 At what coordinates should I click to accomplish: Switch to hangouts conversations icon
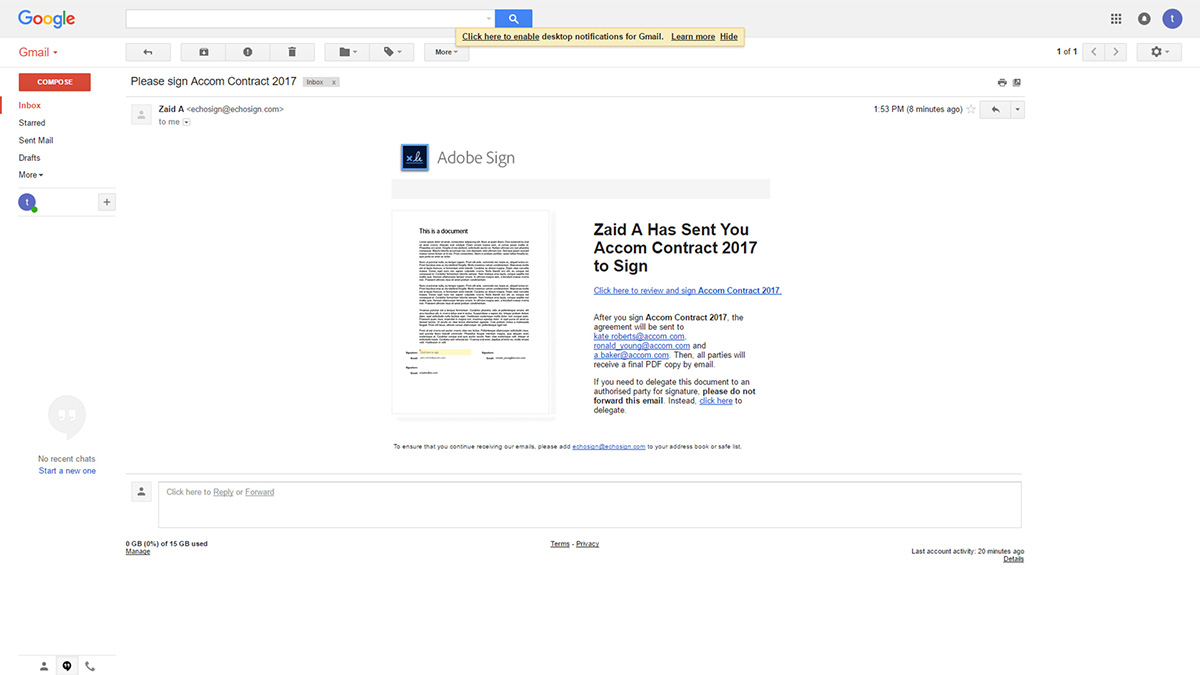(x=67, y=666)
